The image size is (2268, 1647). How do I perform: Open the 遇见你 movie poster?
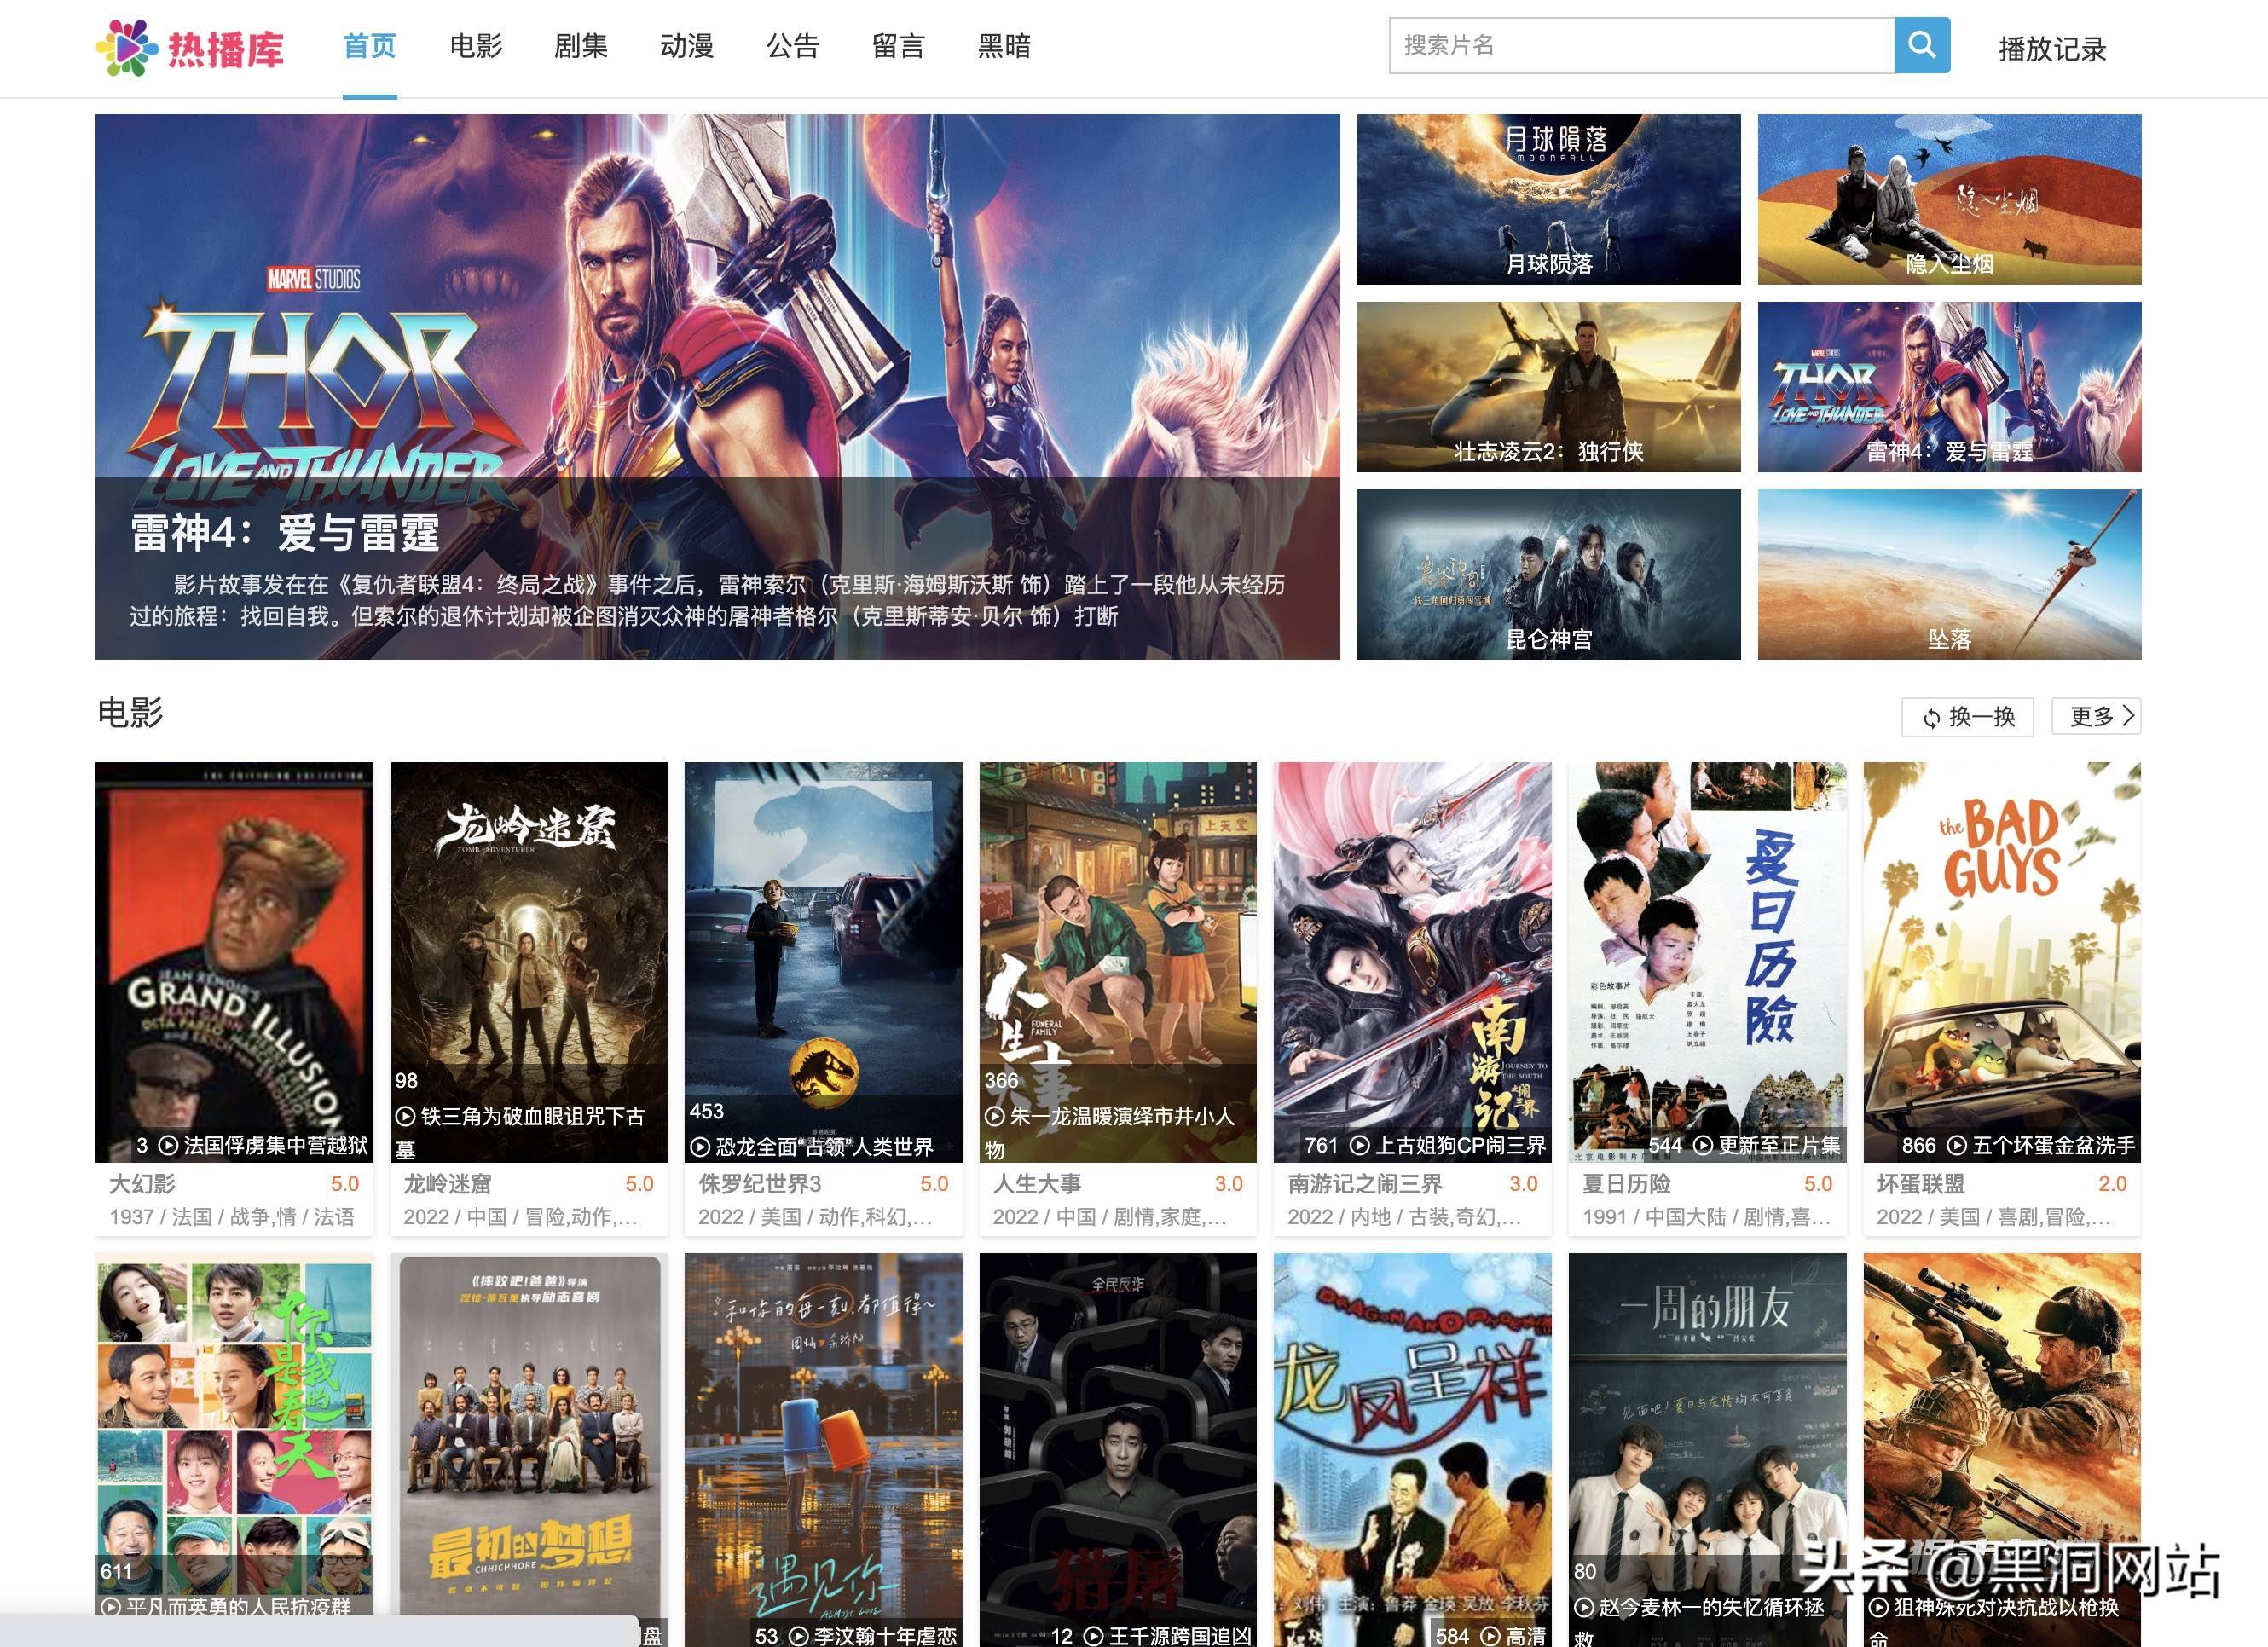pyautogui.click(x=823, y=1450)
